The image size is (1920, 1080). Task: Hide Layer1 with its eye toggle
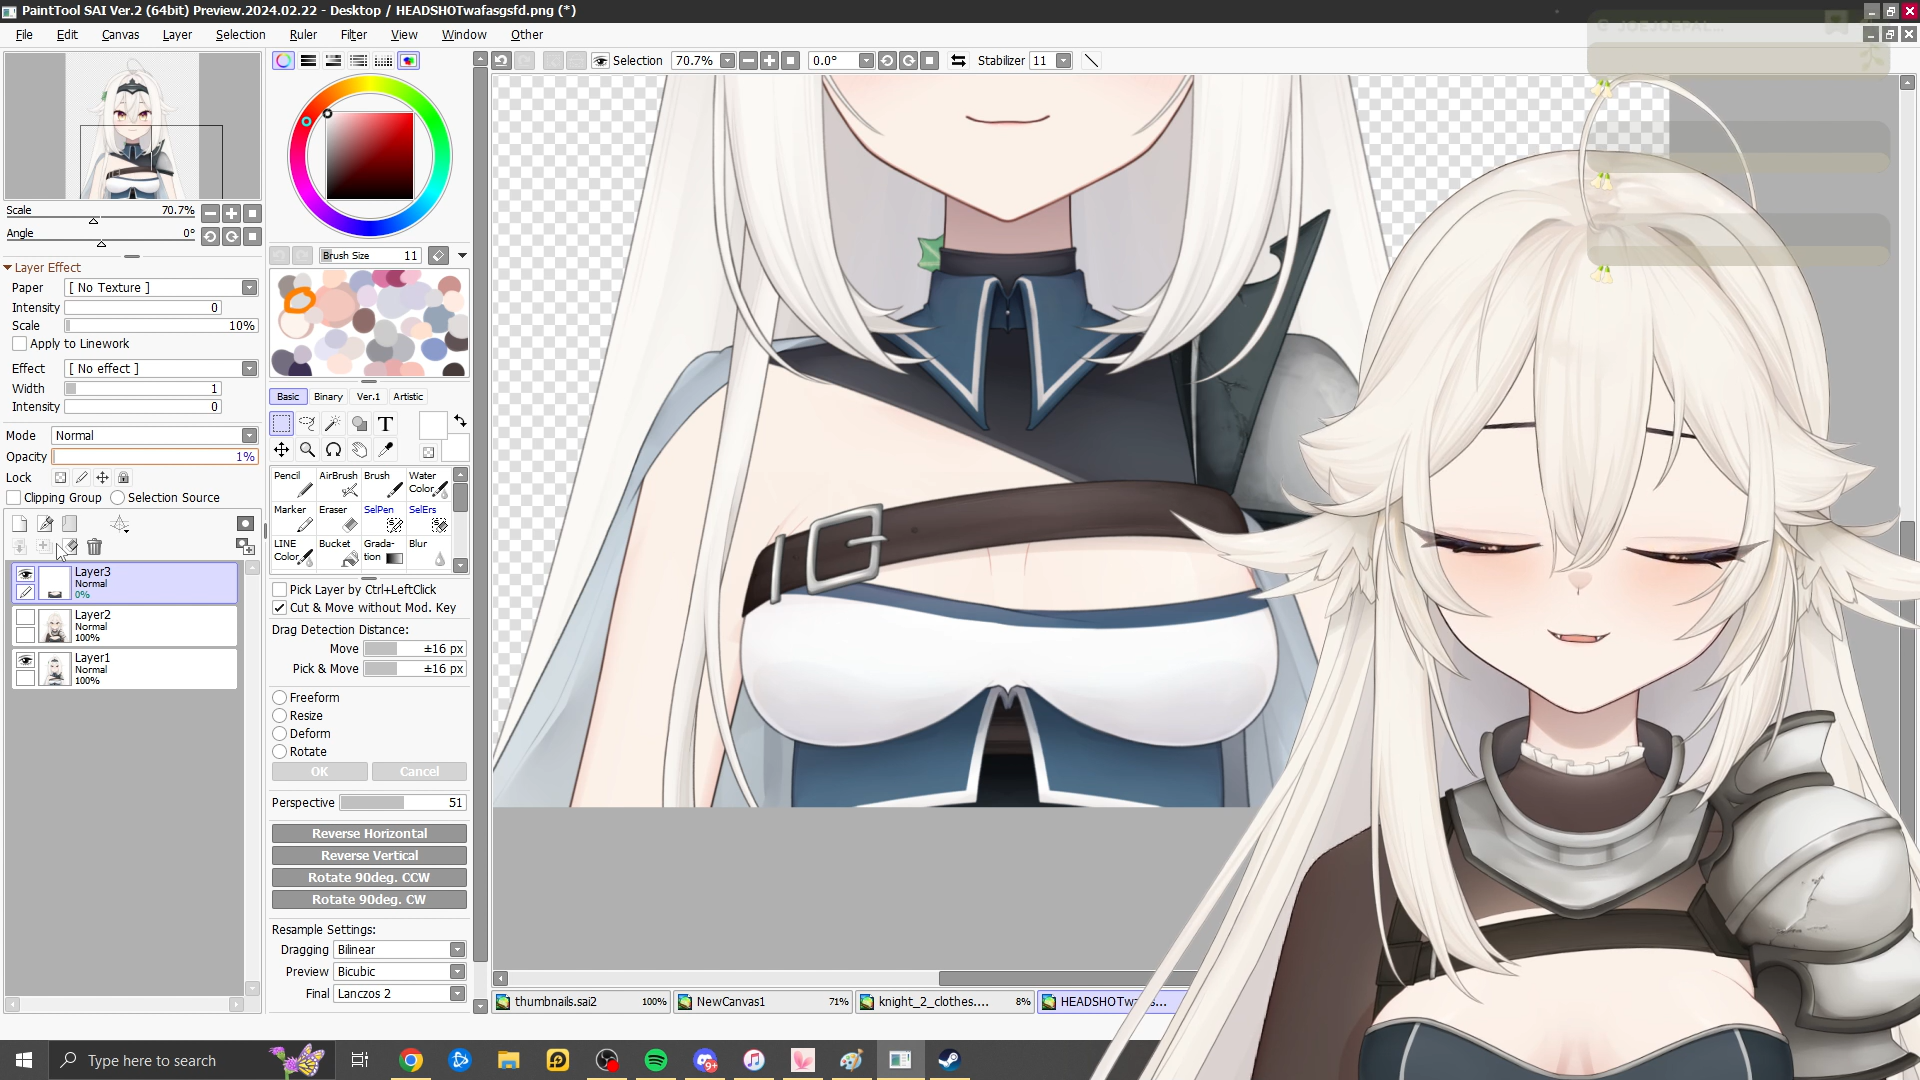click(26, 660)
